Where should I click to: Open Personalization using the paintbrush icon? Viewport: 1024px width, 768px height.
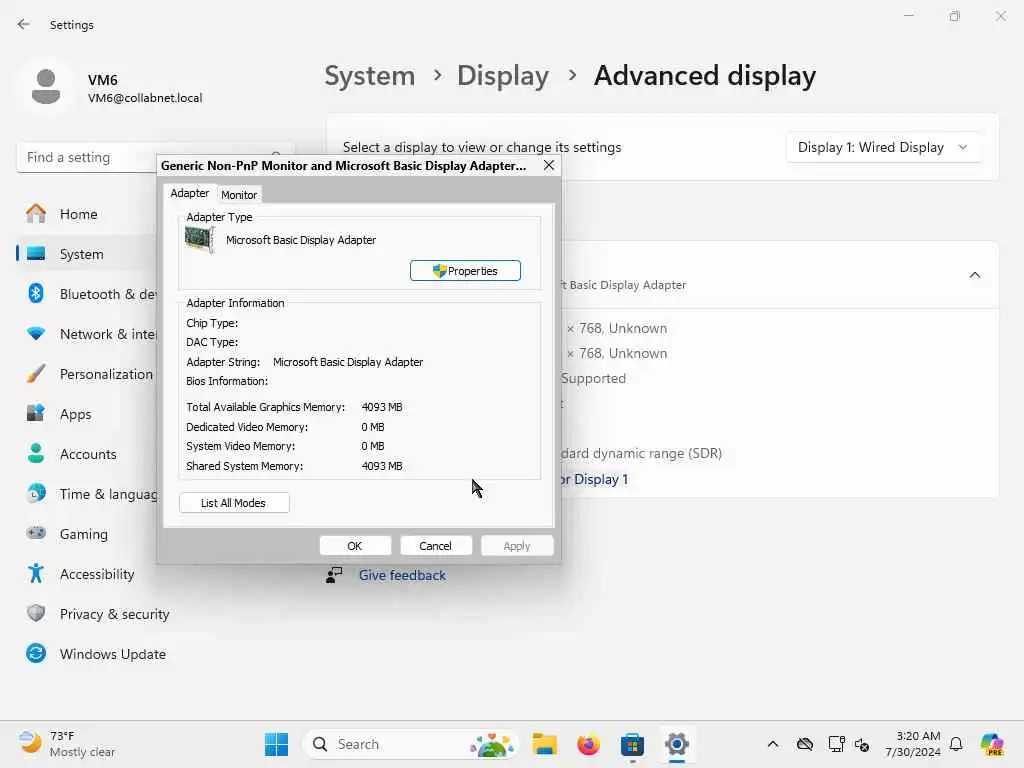point(36,374)
